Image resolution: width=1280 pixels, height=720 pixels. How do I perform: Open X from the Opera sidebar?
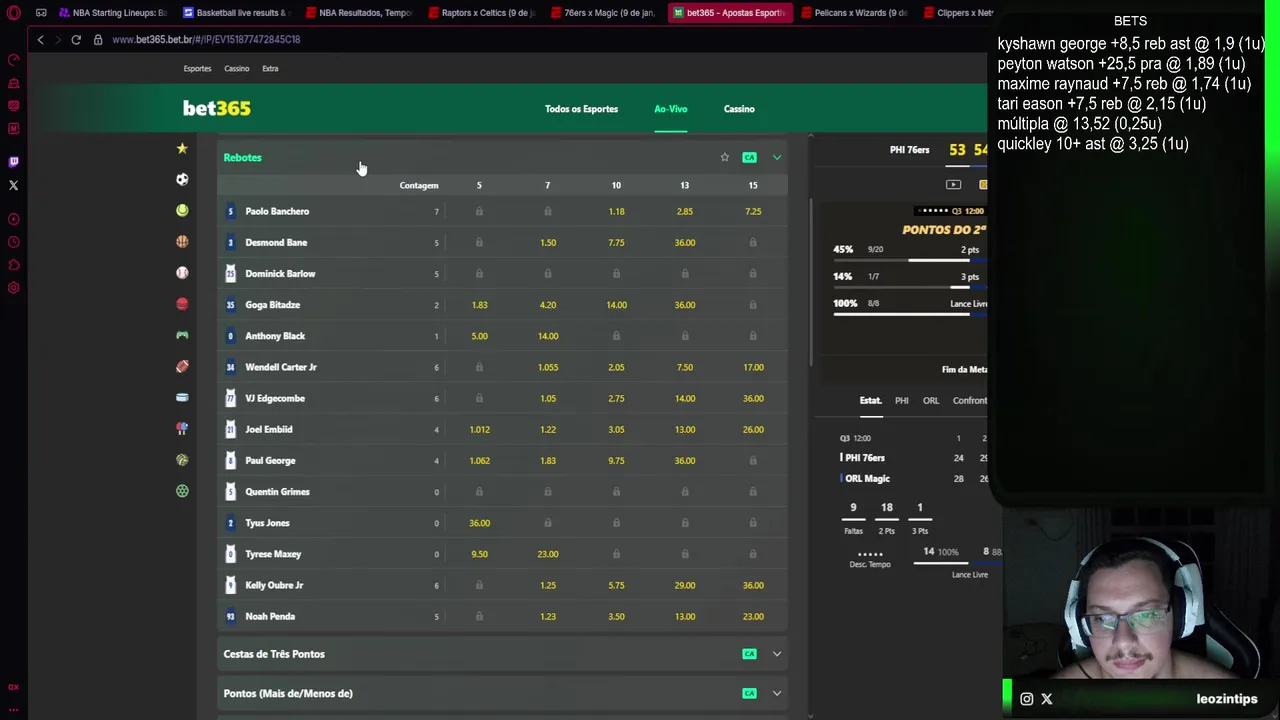pyautogui.click(x=14, y=185)
